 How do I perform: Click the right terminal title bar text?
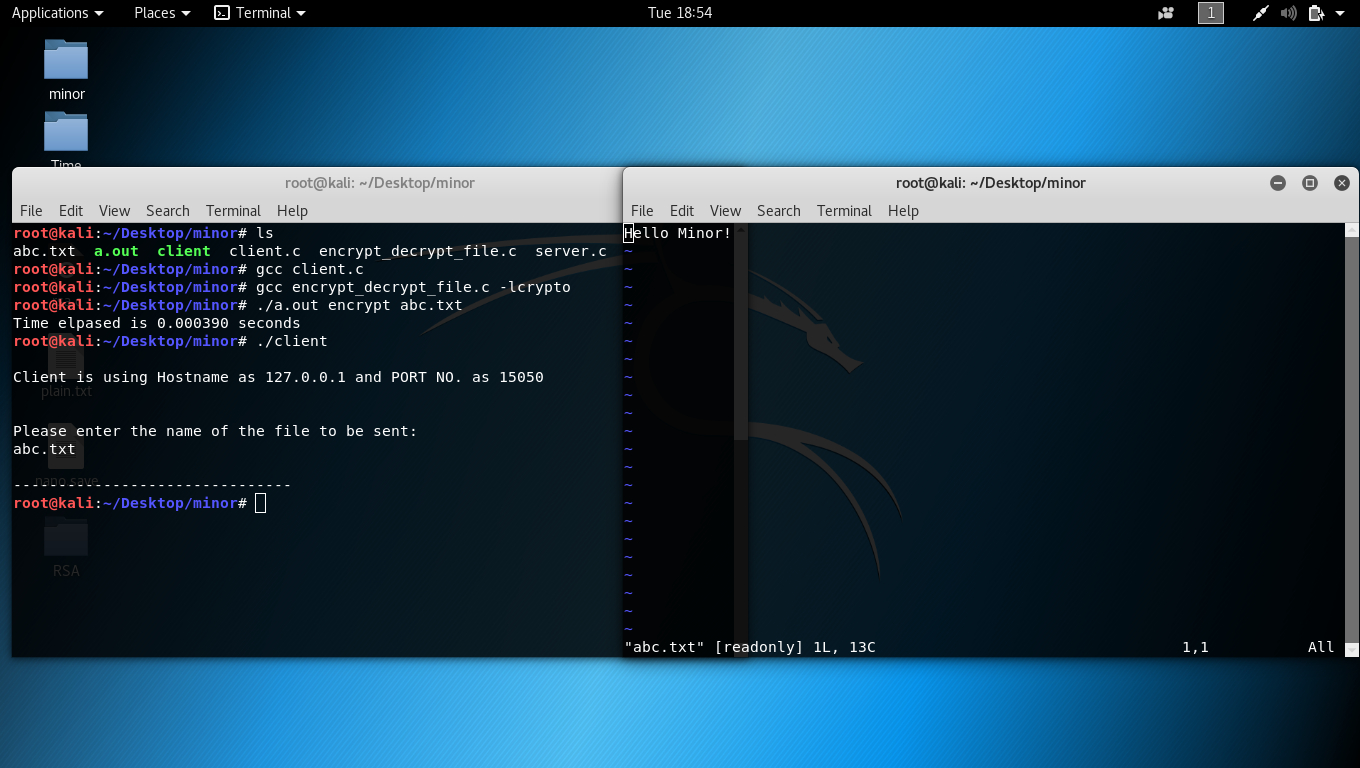coord(991,183)
